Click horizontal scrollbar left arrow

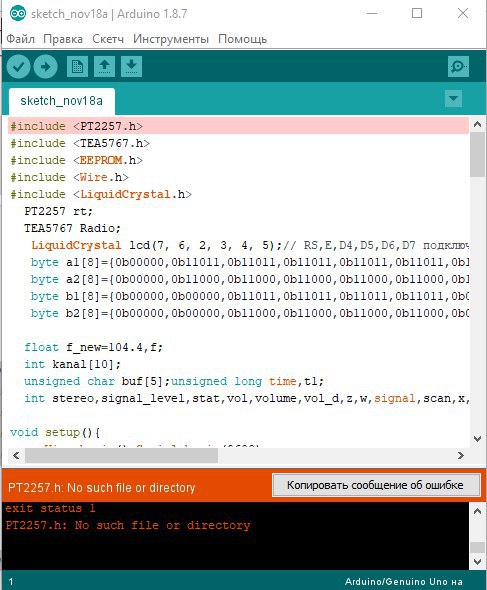pos(16,456)
